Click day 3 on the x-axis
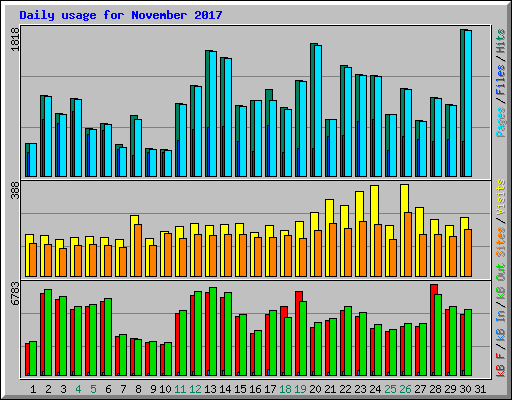 [x=63, y=389]
